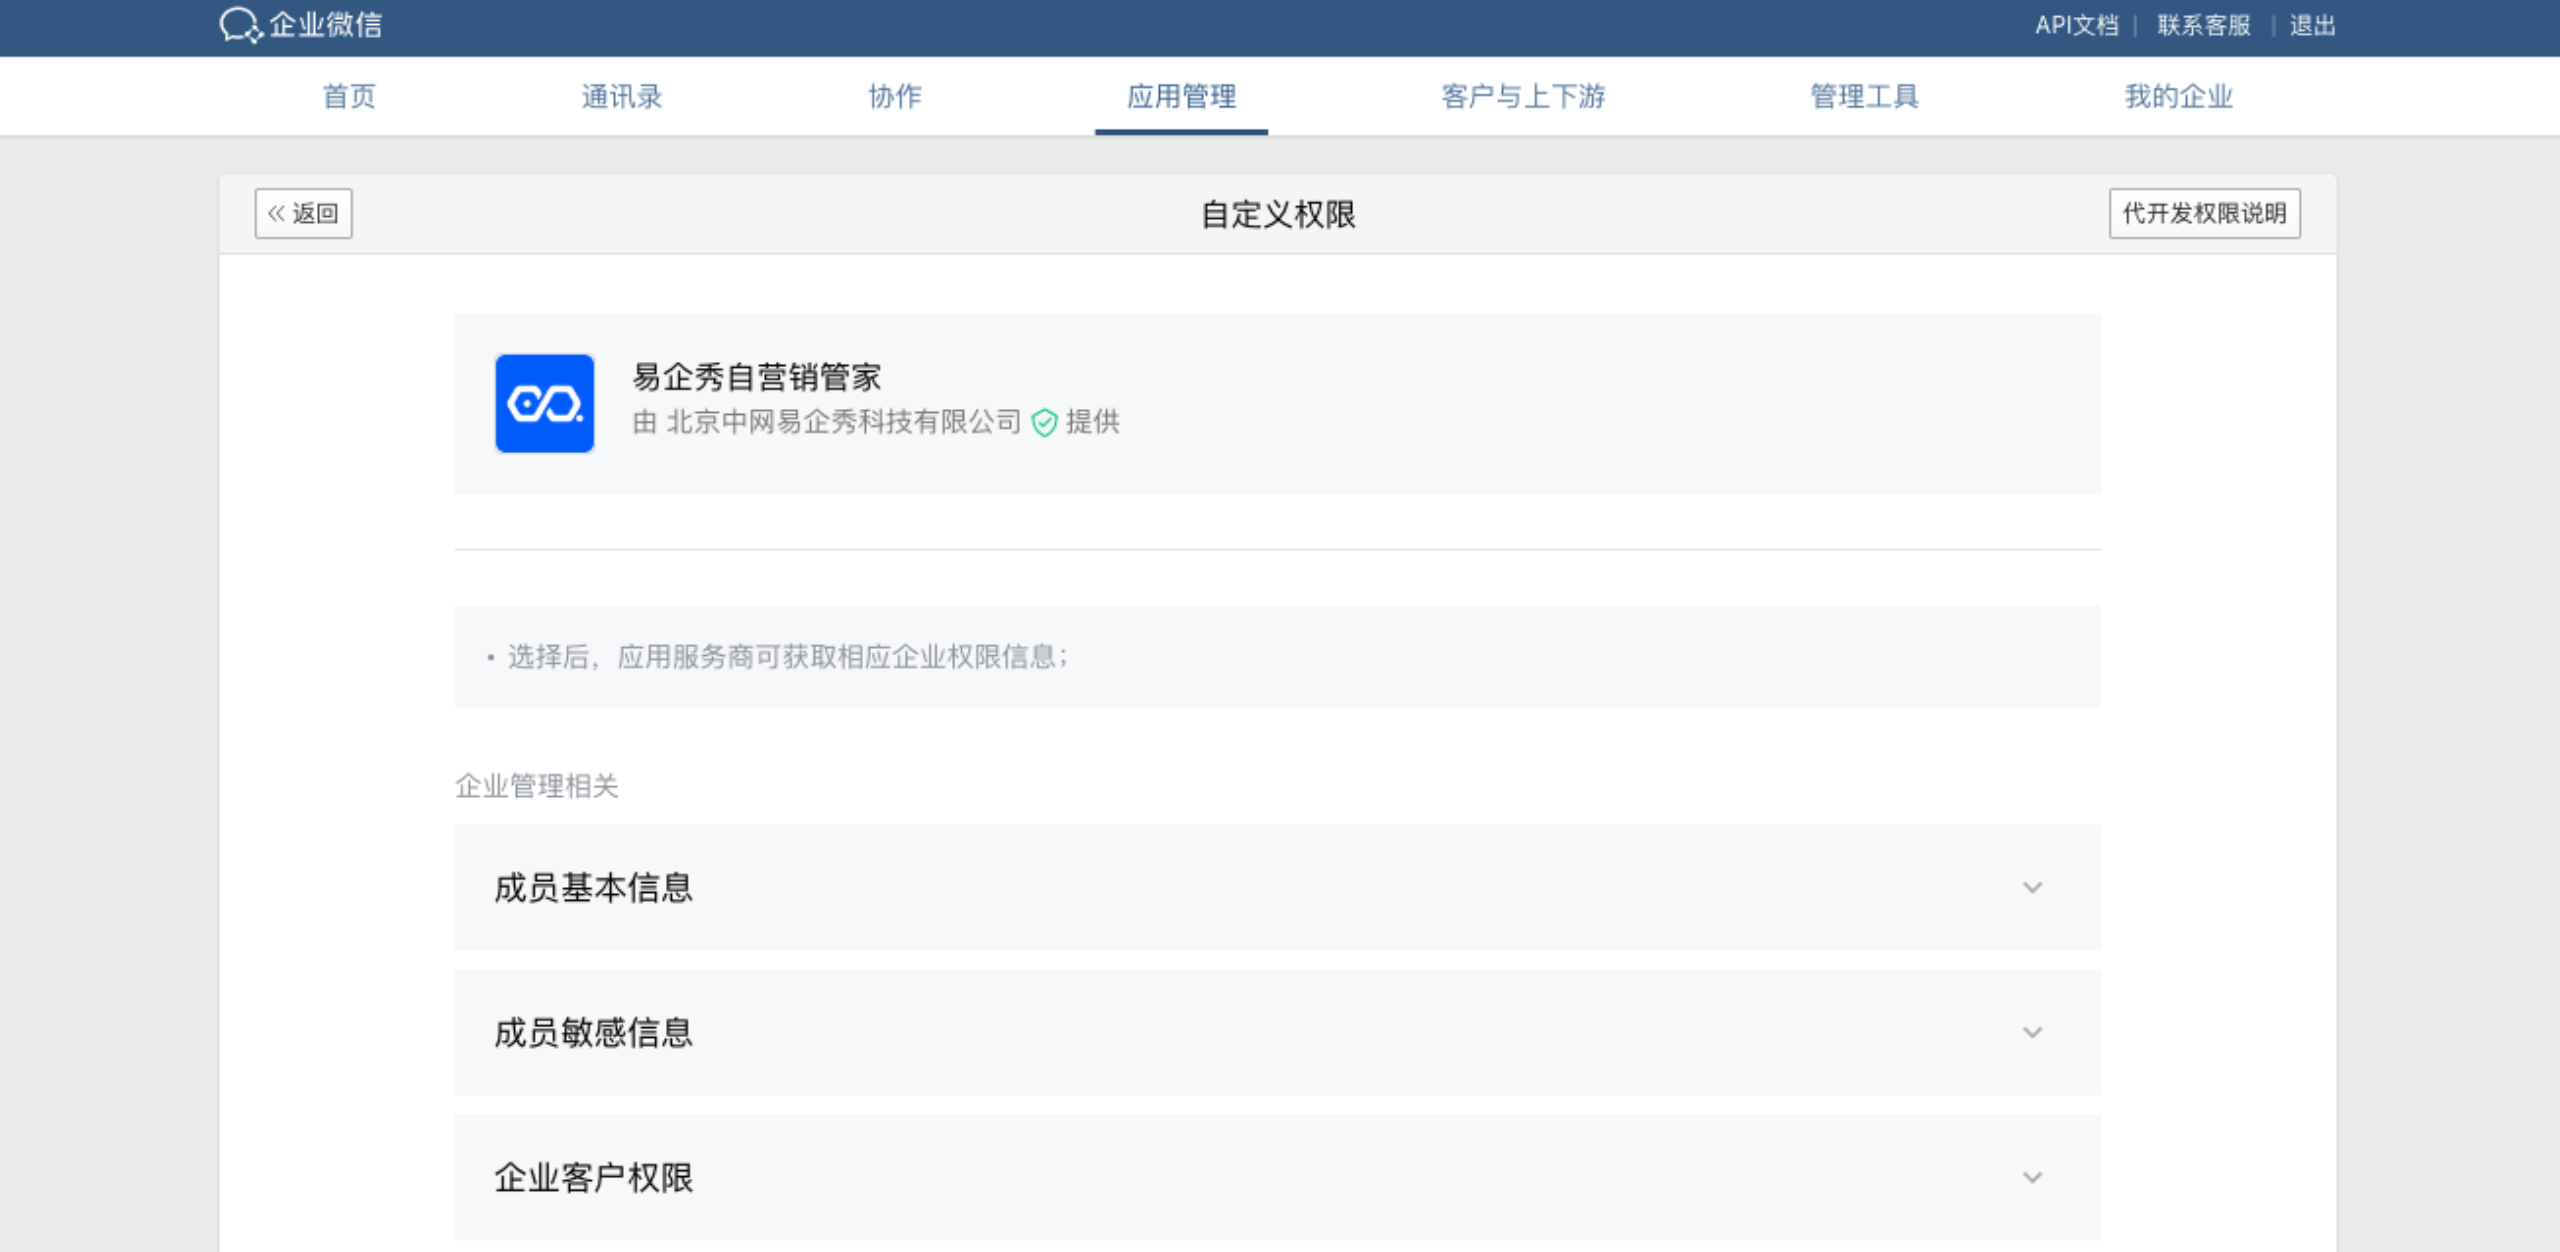
Task: Click the green verified shield icon
Action: click(1044, 423)
